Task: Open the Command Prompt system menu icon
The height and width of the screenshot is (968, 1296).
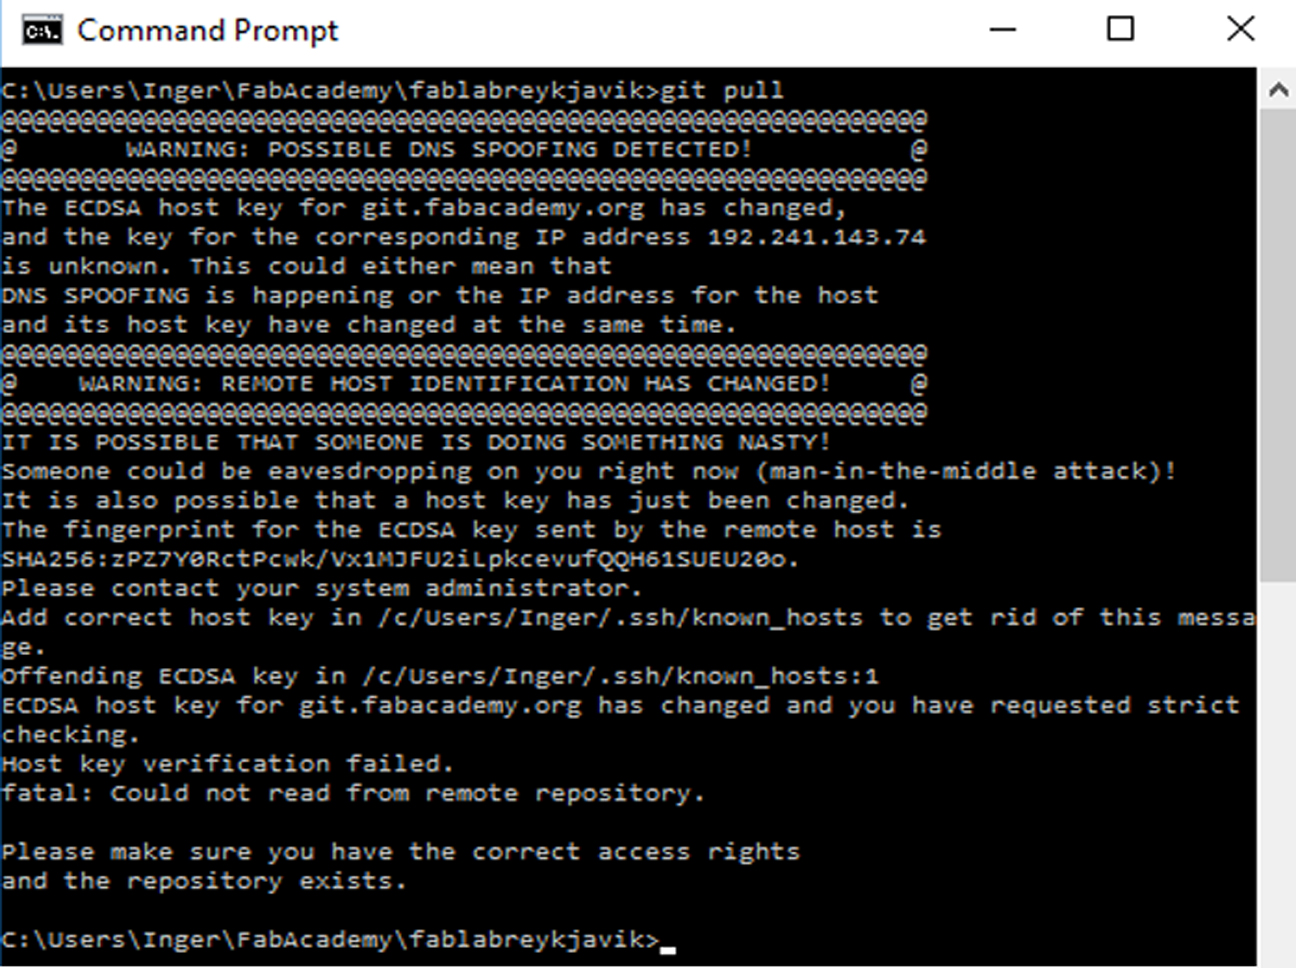Action: pos(43,30)
